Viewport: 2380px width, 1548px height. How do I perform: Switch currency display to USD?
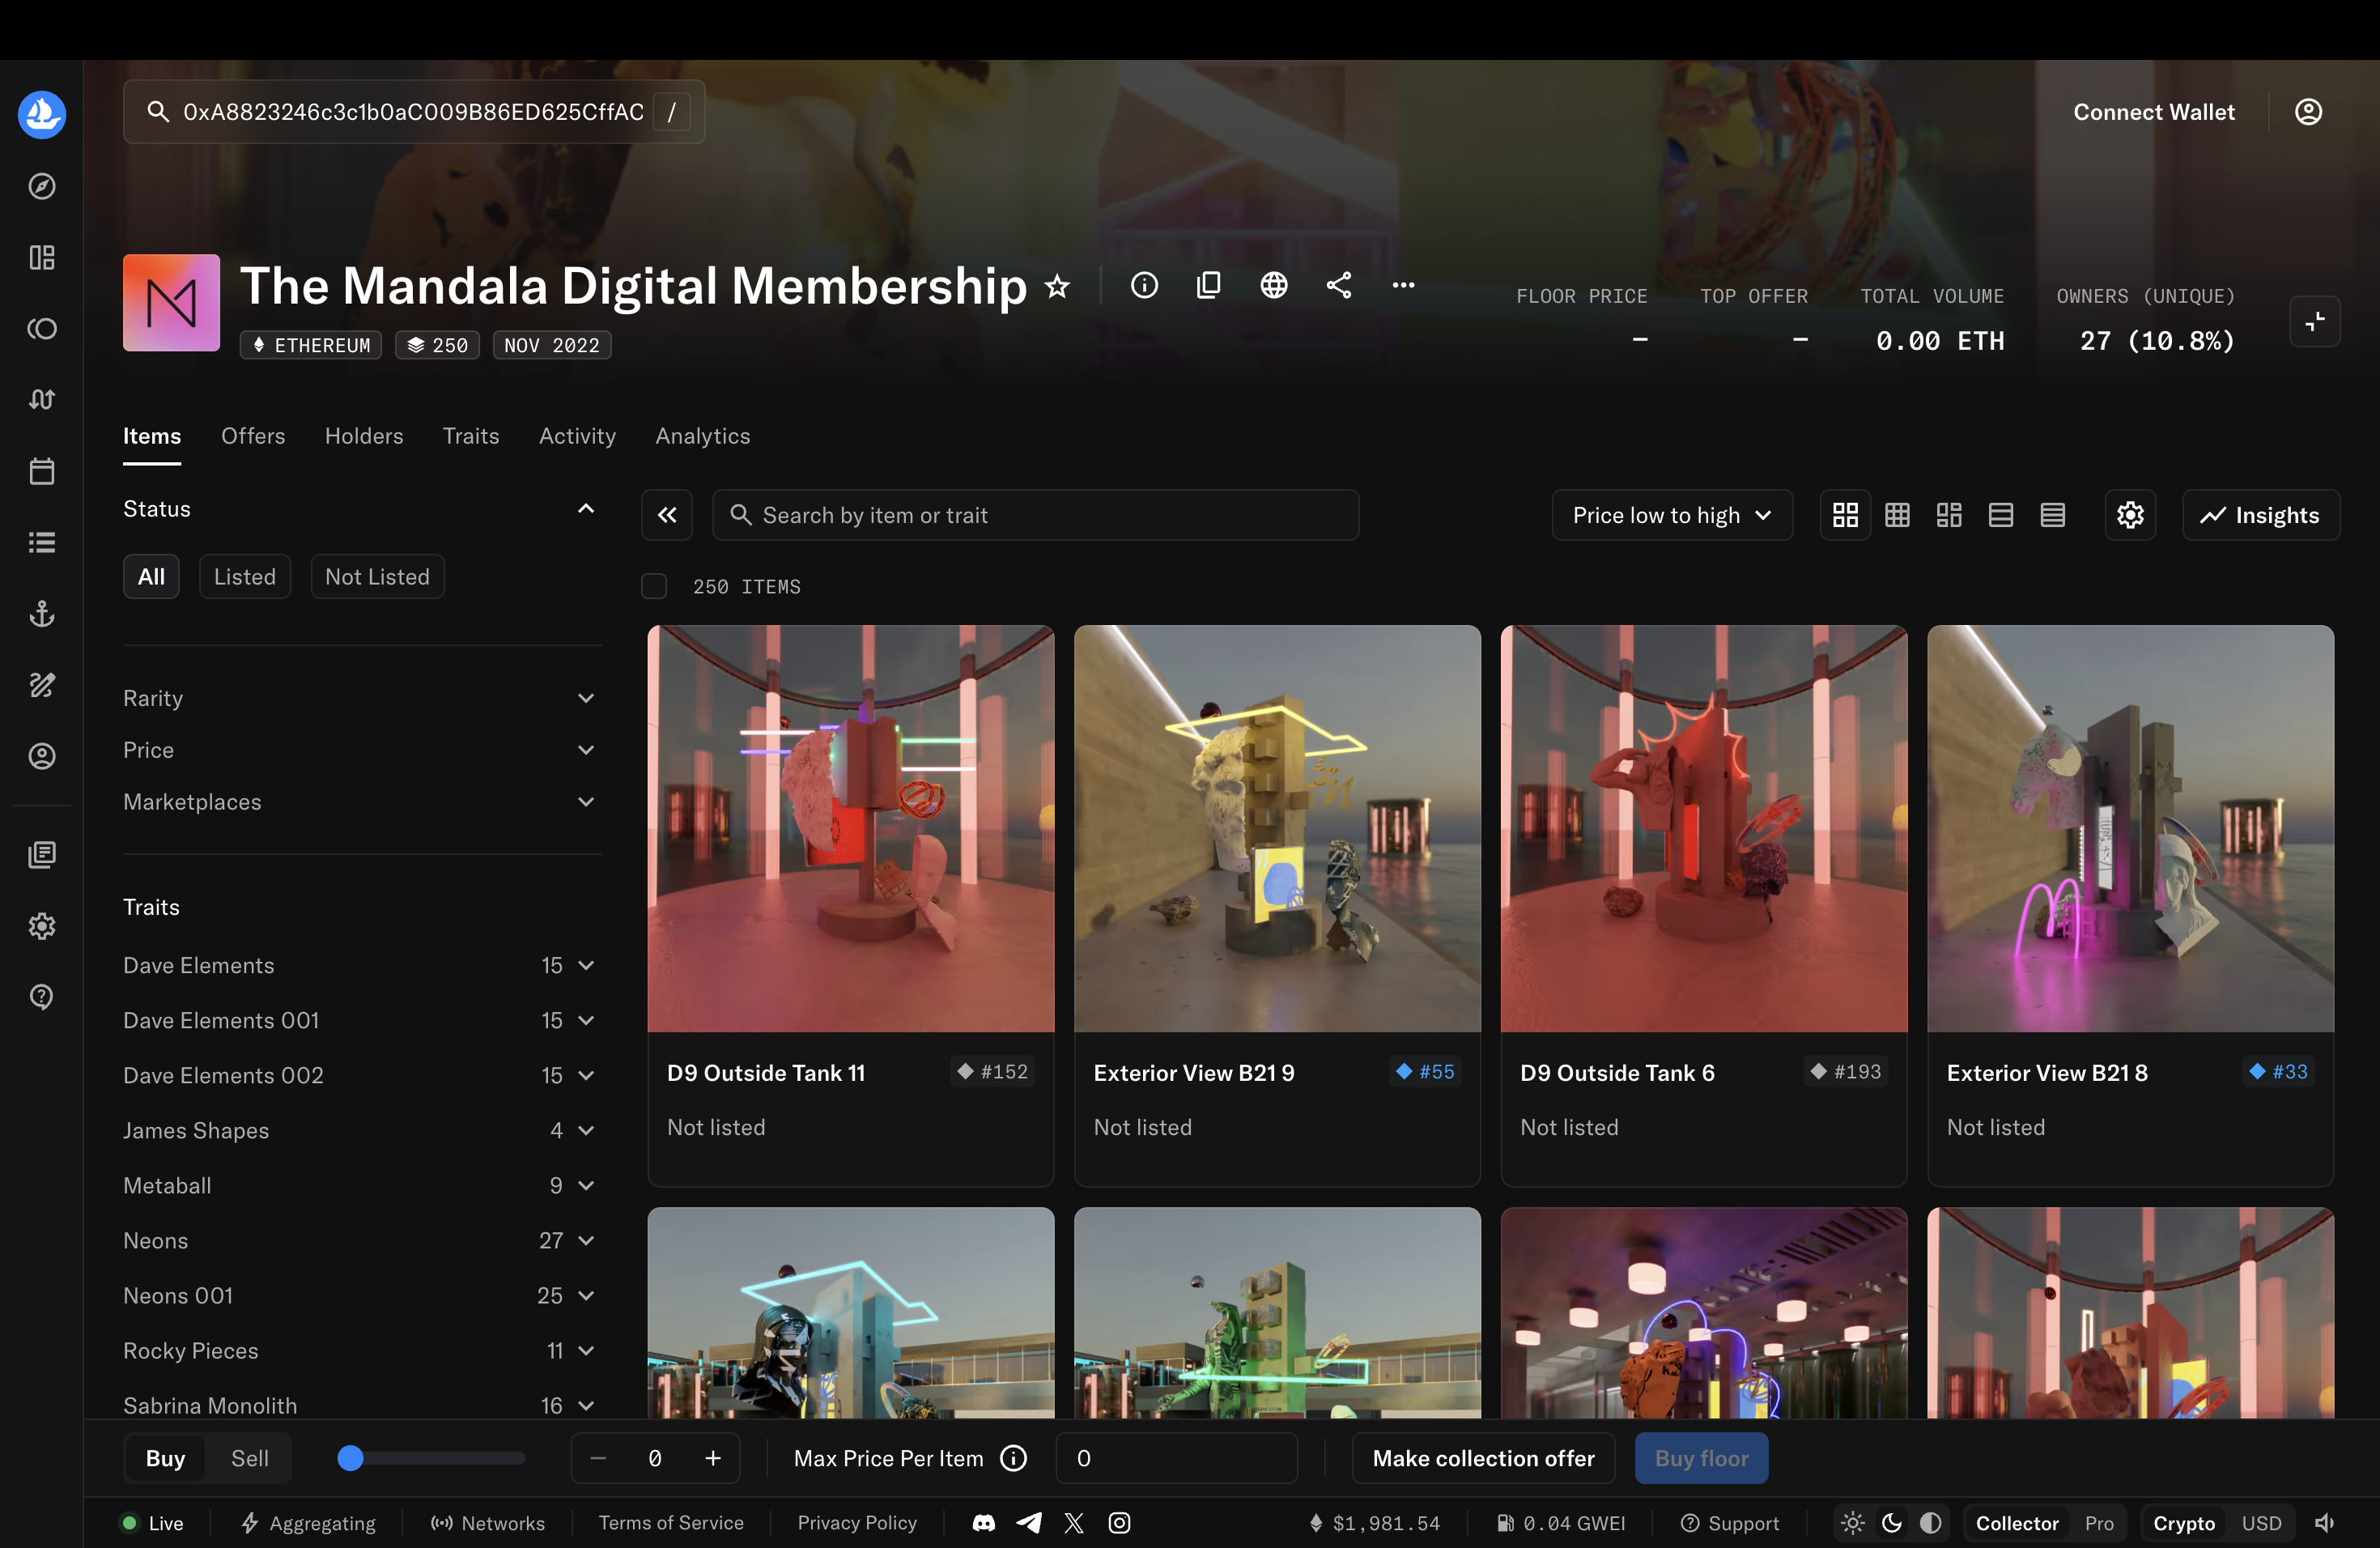pos(2261,1522)
